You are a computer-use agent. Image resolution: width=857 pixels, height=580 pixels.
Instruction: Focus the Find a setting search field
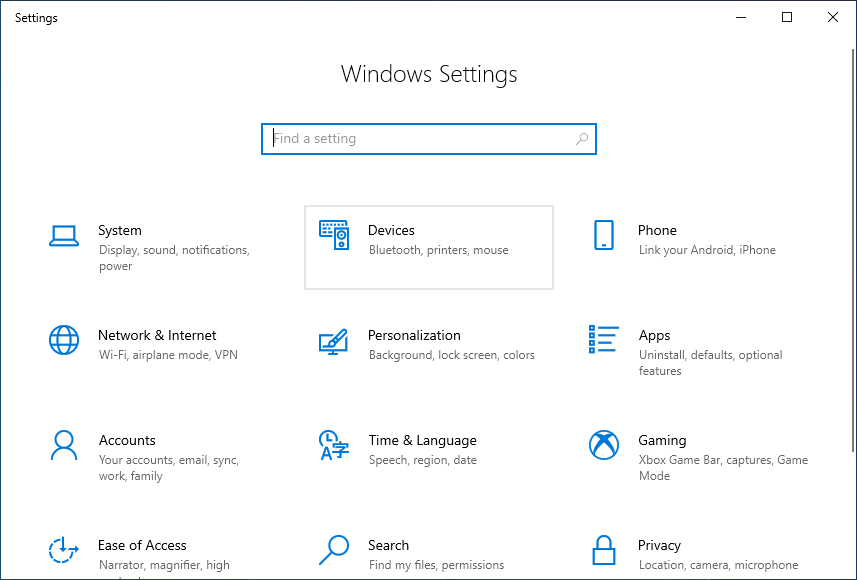(x=429, y=139)
